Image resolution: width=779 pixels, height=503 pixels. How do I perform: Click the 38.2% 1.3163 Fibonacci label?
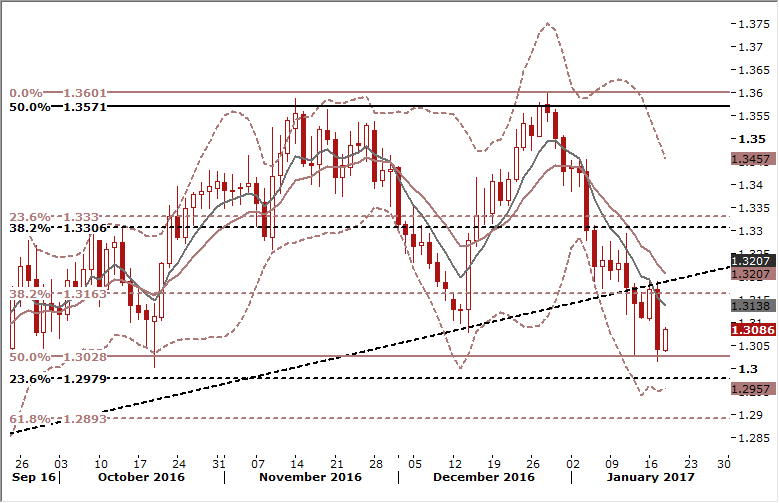pyautogui.click(x=58, y=294)
